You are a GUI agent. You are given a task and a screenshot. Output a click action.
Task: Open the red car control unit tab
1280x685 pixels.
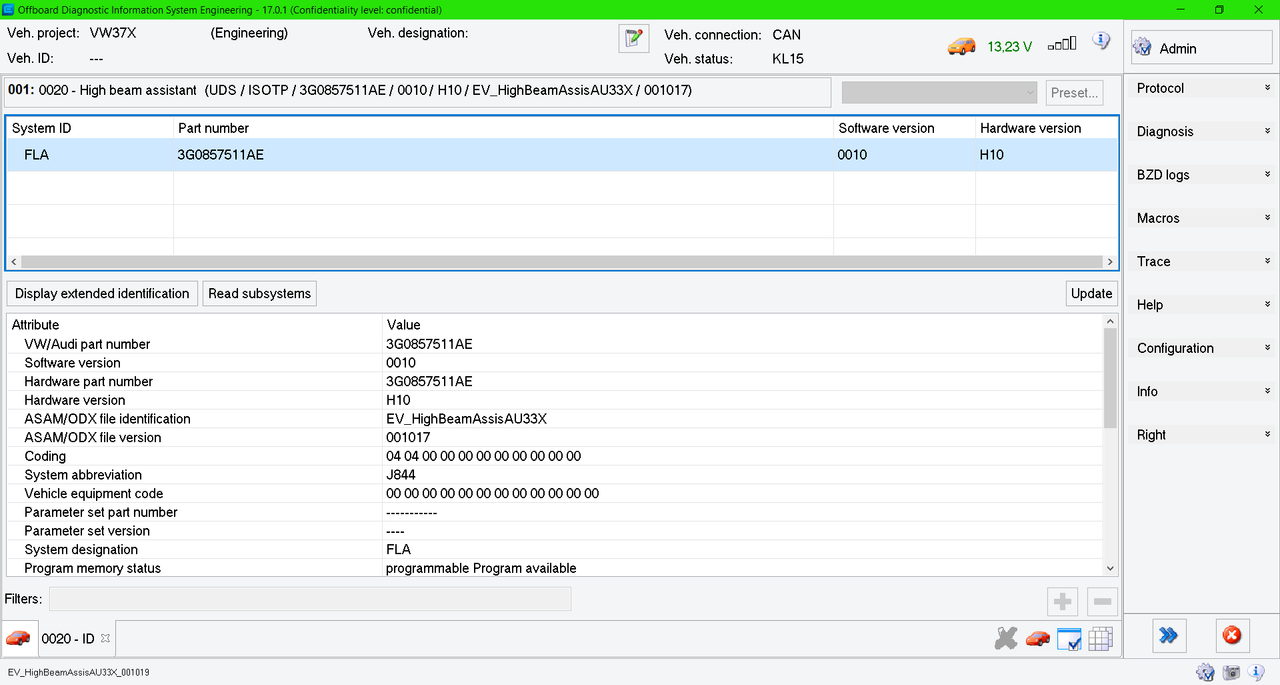(x=17, y=638)
